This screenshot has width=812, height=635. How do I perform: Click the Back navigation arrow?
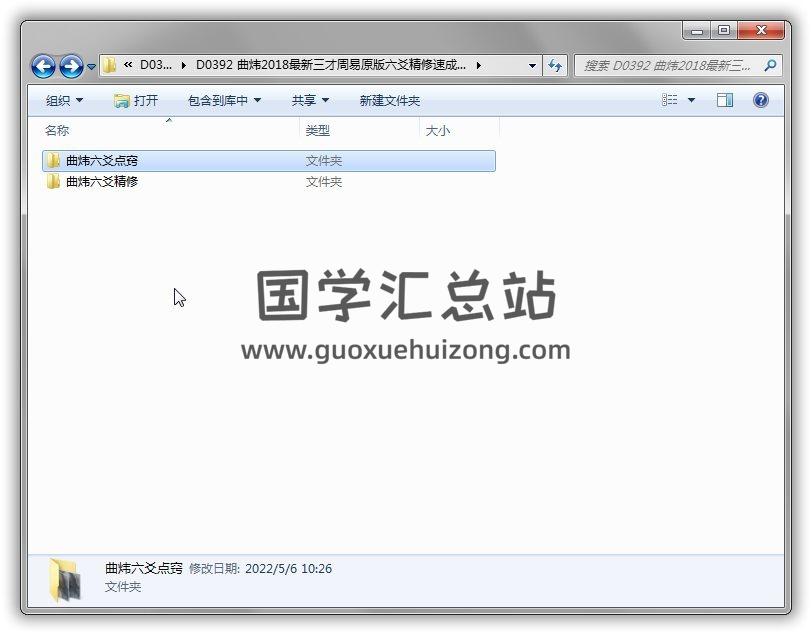tap(43, 66)
